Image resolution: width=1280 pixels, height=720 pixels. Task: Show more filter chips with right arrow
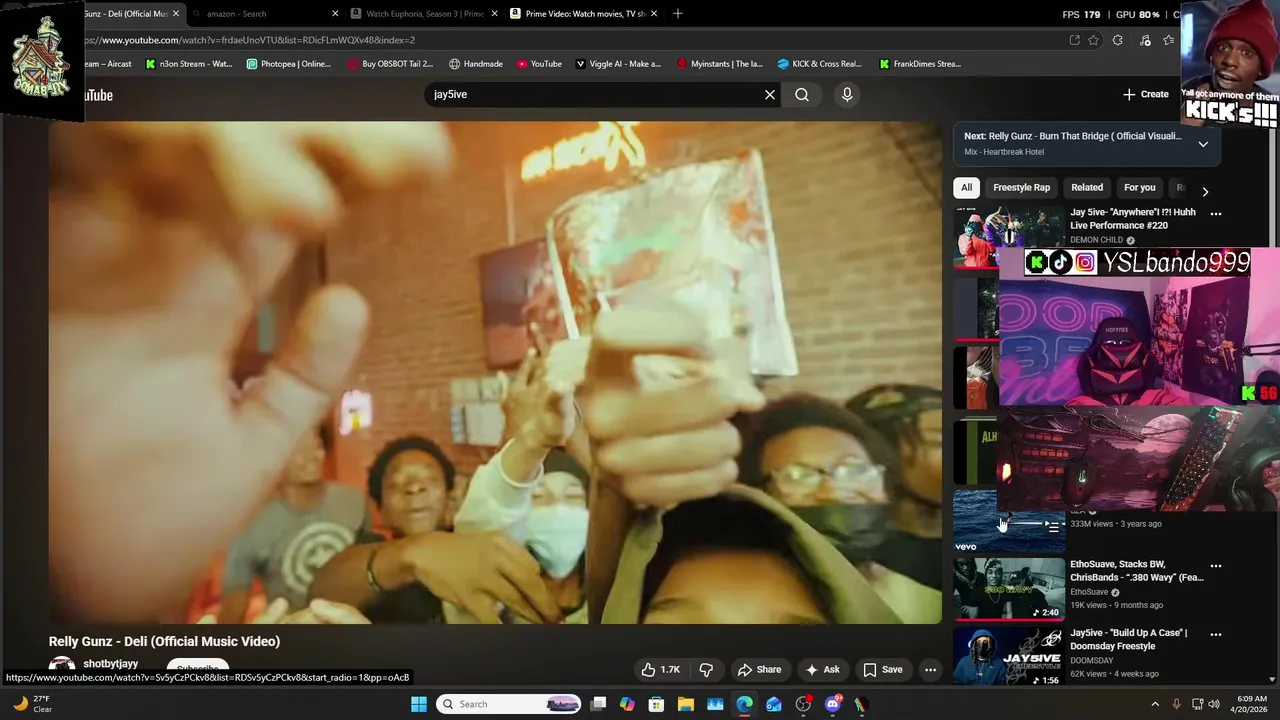(1205, 191)
